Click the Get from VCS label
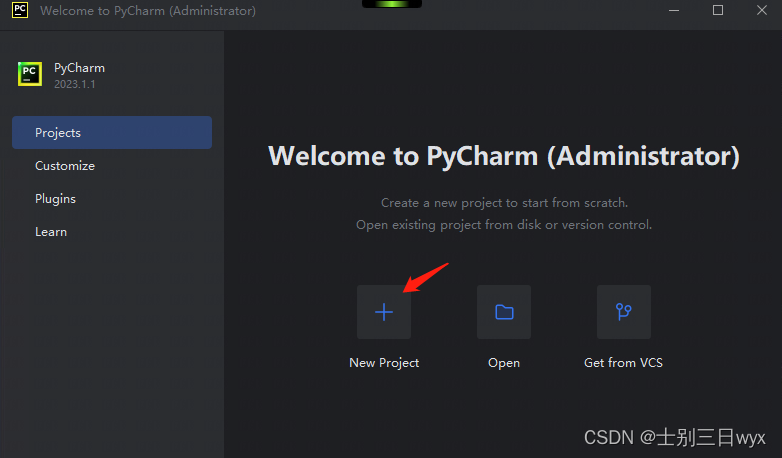The width and height of the screenshot is (782, 458). click(x=623, y=363)
